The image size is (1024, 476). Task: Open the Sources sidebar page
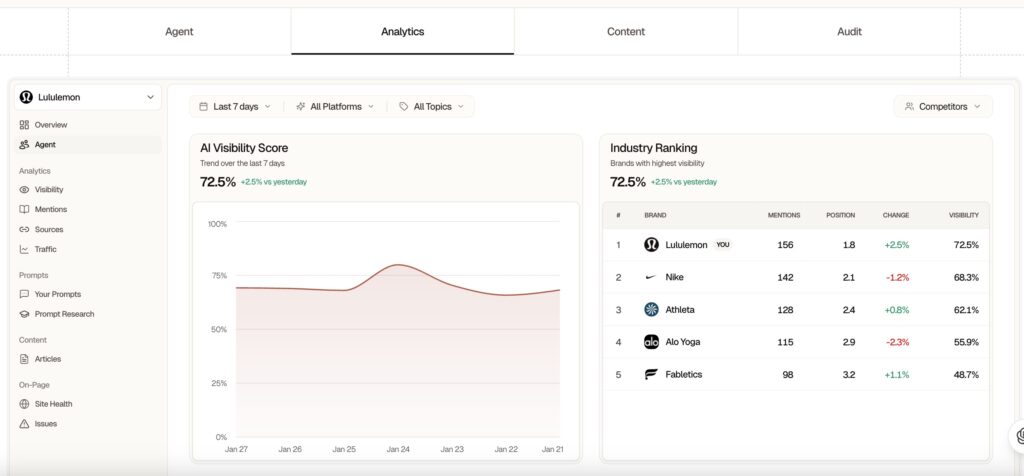(x=88, y=230)
